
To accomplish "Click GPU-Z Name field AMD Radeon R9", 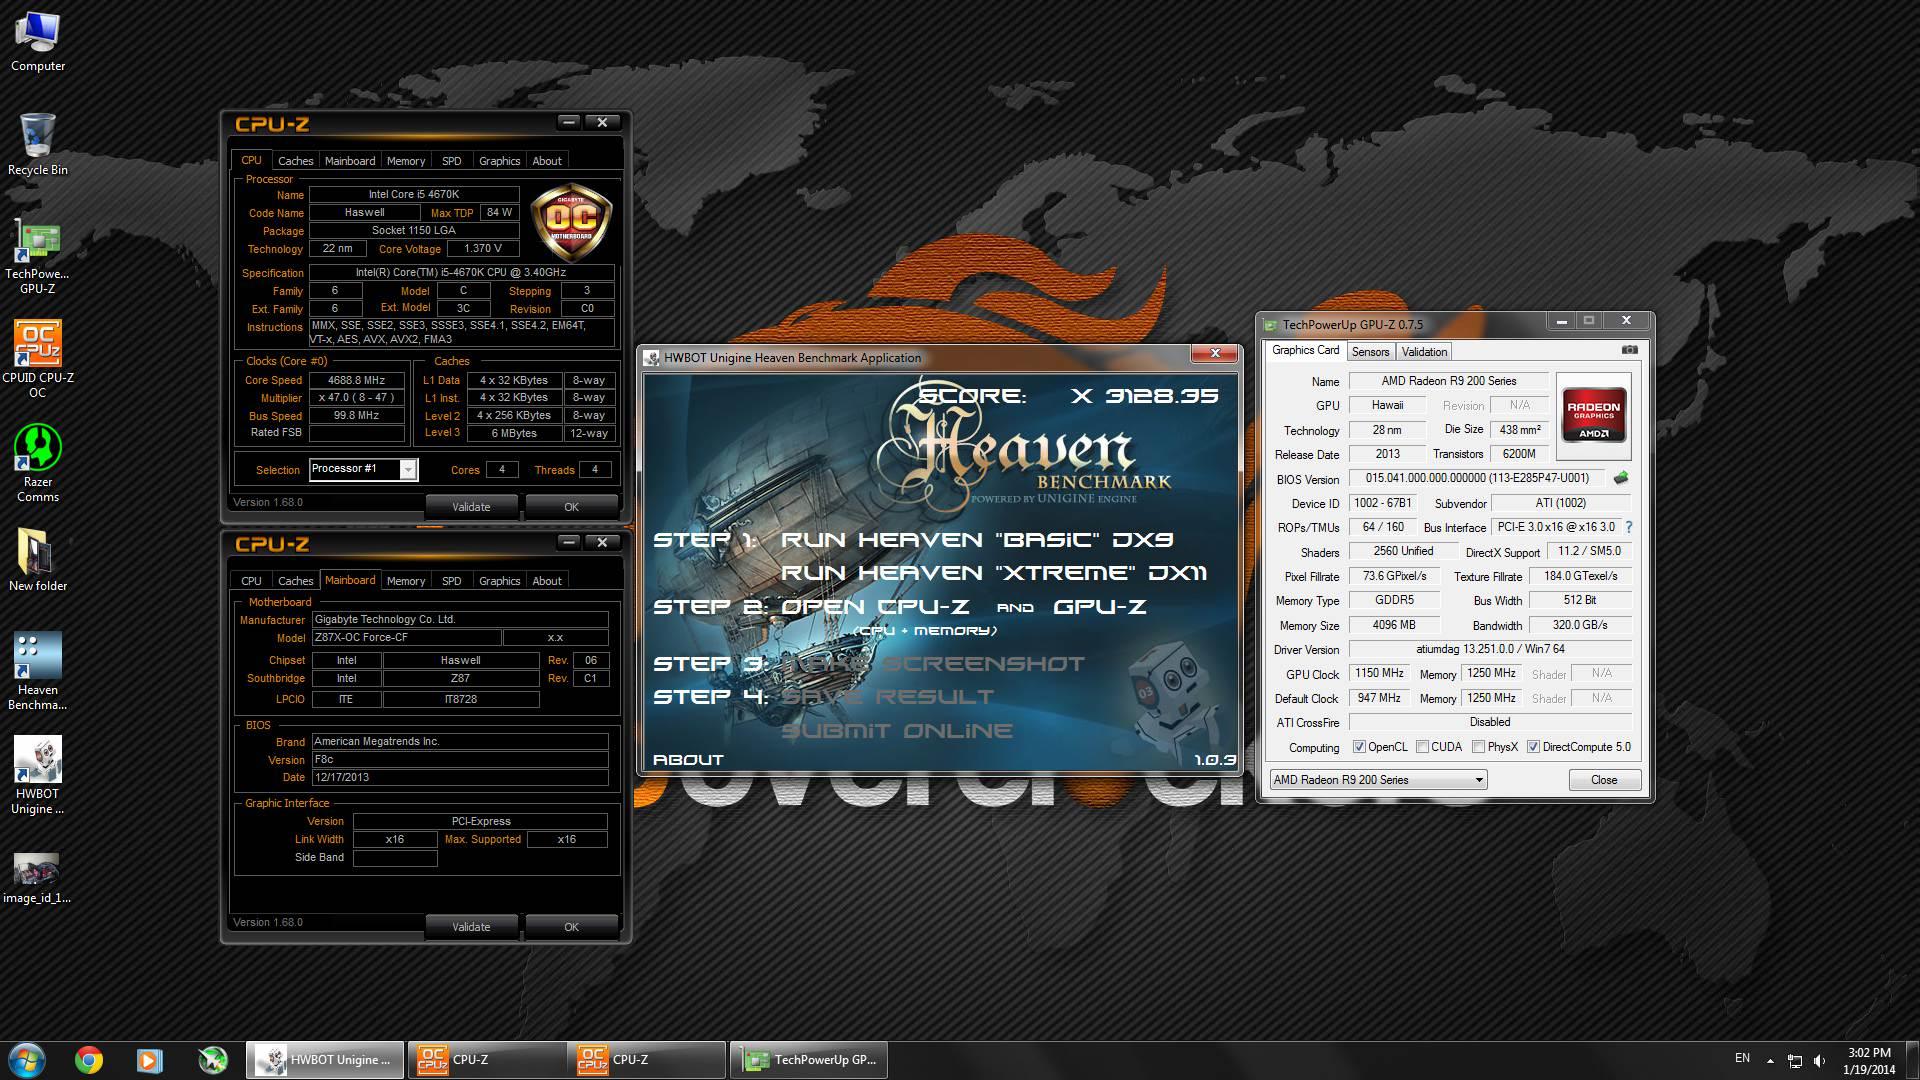I will pyautogui.click(x=1449, y=381).
